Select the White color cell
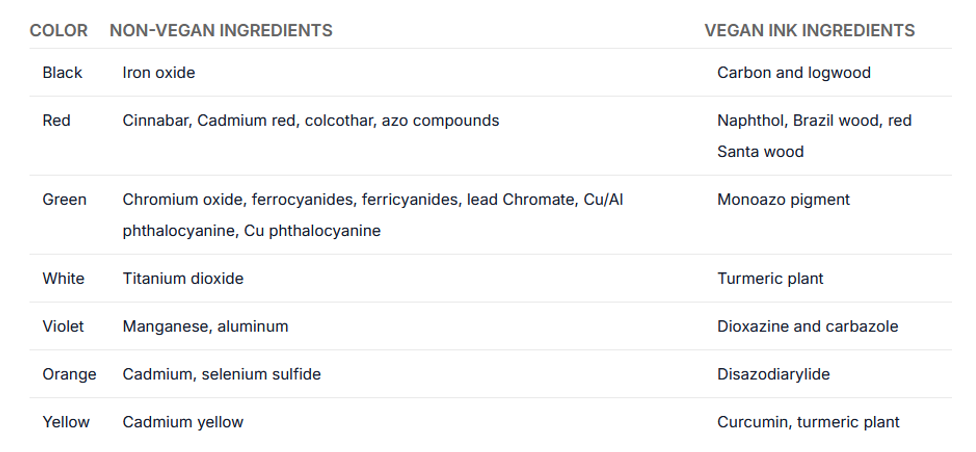Screen dimensions: 976x452 [x=63, y=279]
